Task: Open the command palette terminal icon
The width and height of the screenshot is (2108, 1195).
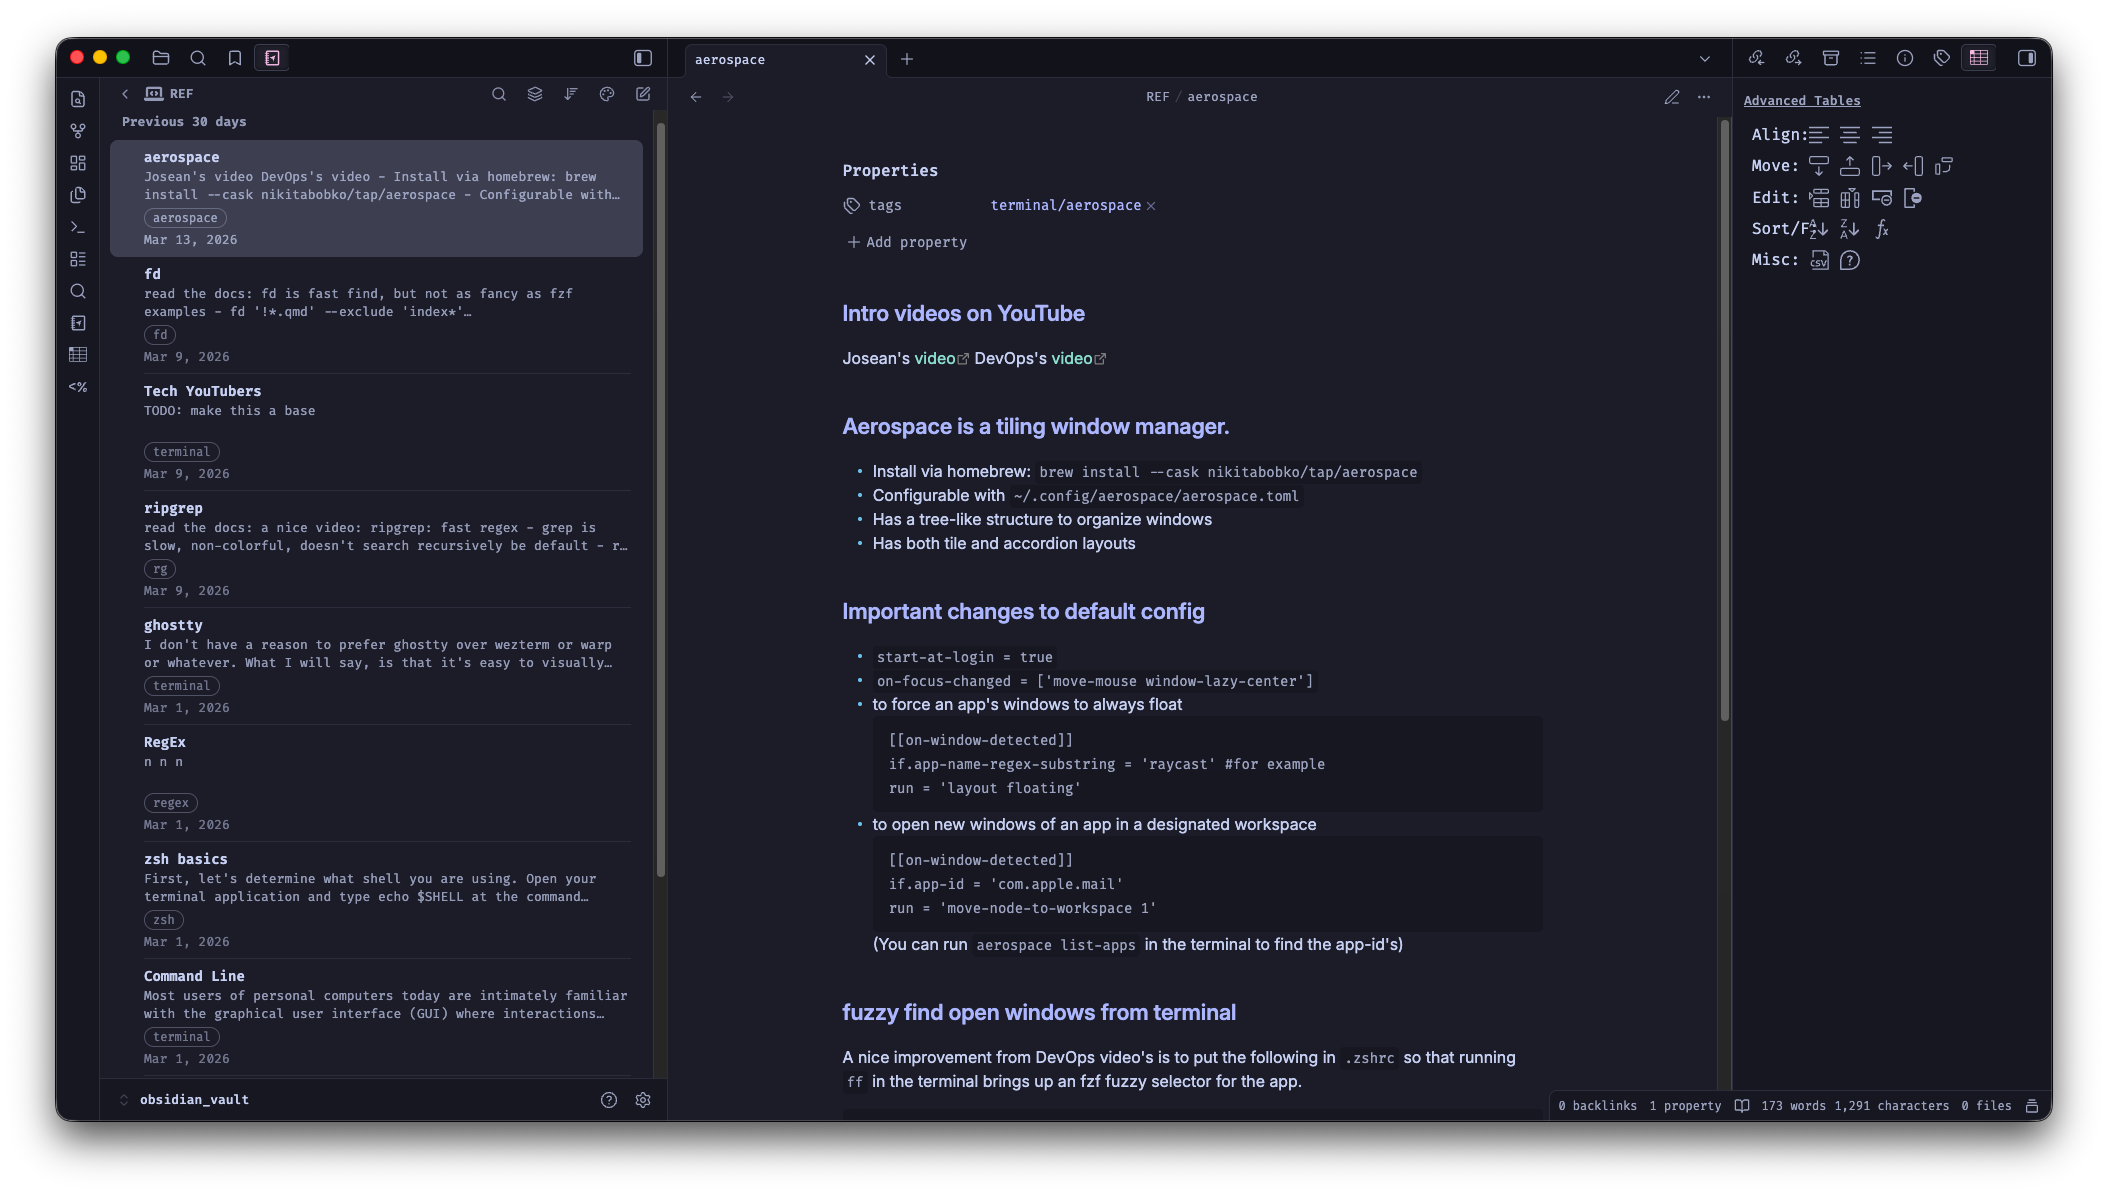Action: tap(78, 227)
